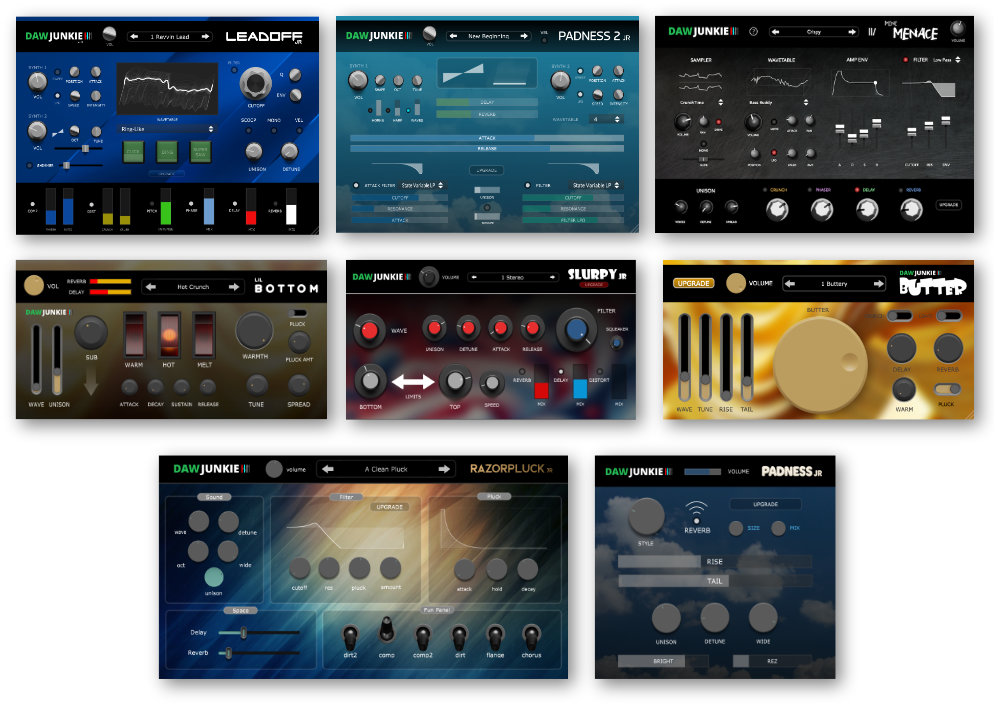Turn the Crunch knob in Mini Menace

coord(777,209)
